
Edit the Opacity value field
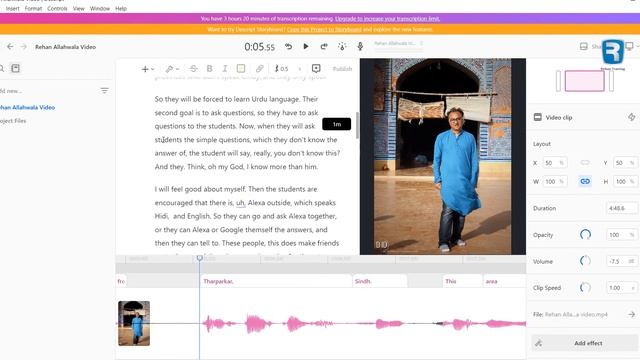point(622,235)
